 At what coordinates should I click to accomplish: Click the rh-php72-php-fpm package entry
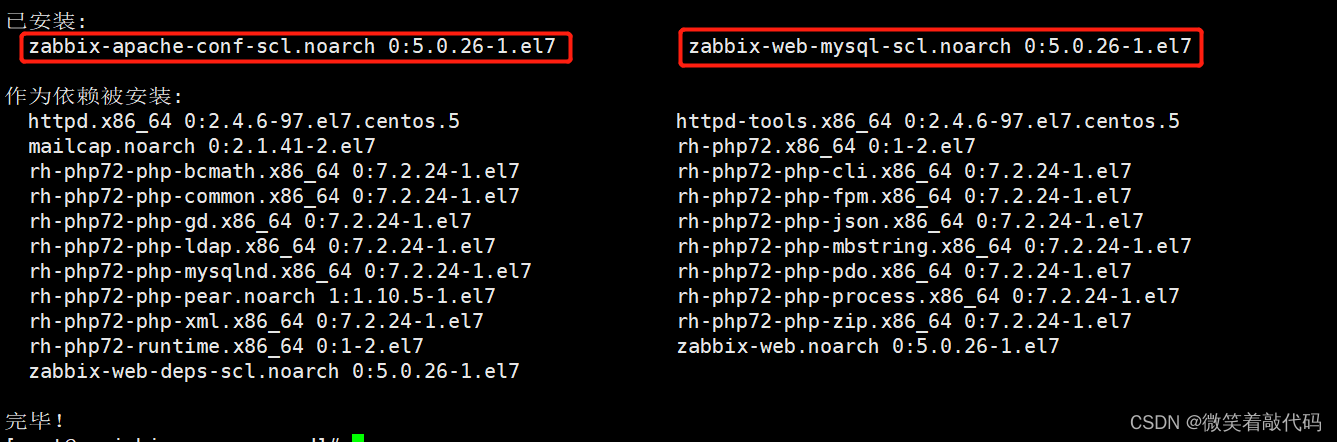[904, 197]
